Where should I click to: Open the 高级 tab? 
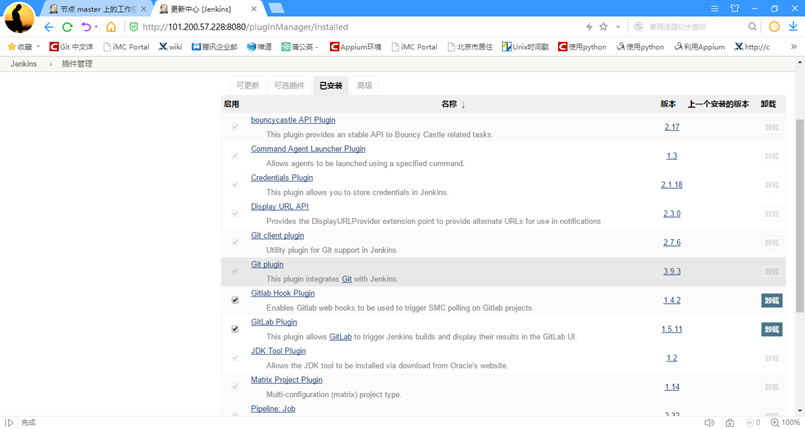pos(365,86)
